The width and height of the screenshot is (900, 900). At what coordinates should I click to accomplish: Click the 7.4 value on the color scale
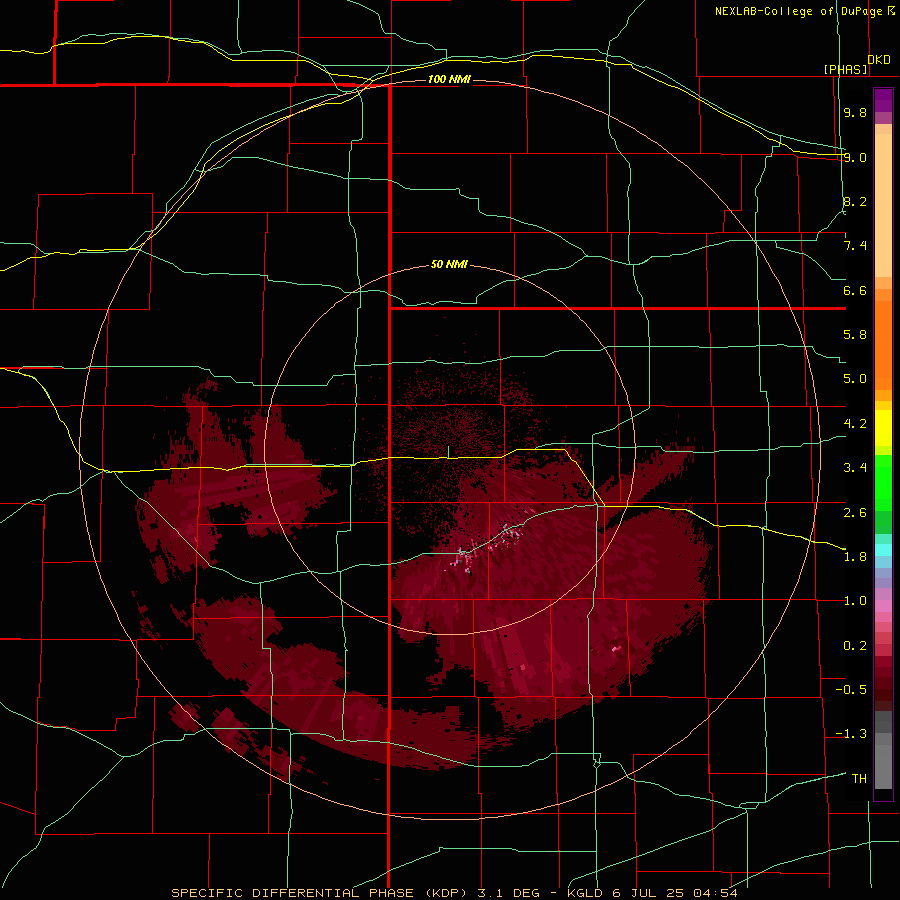pyautogui.click(x=855, y=246)
